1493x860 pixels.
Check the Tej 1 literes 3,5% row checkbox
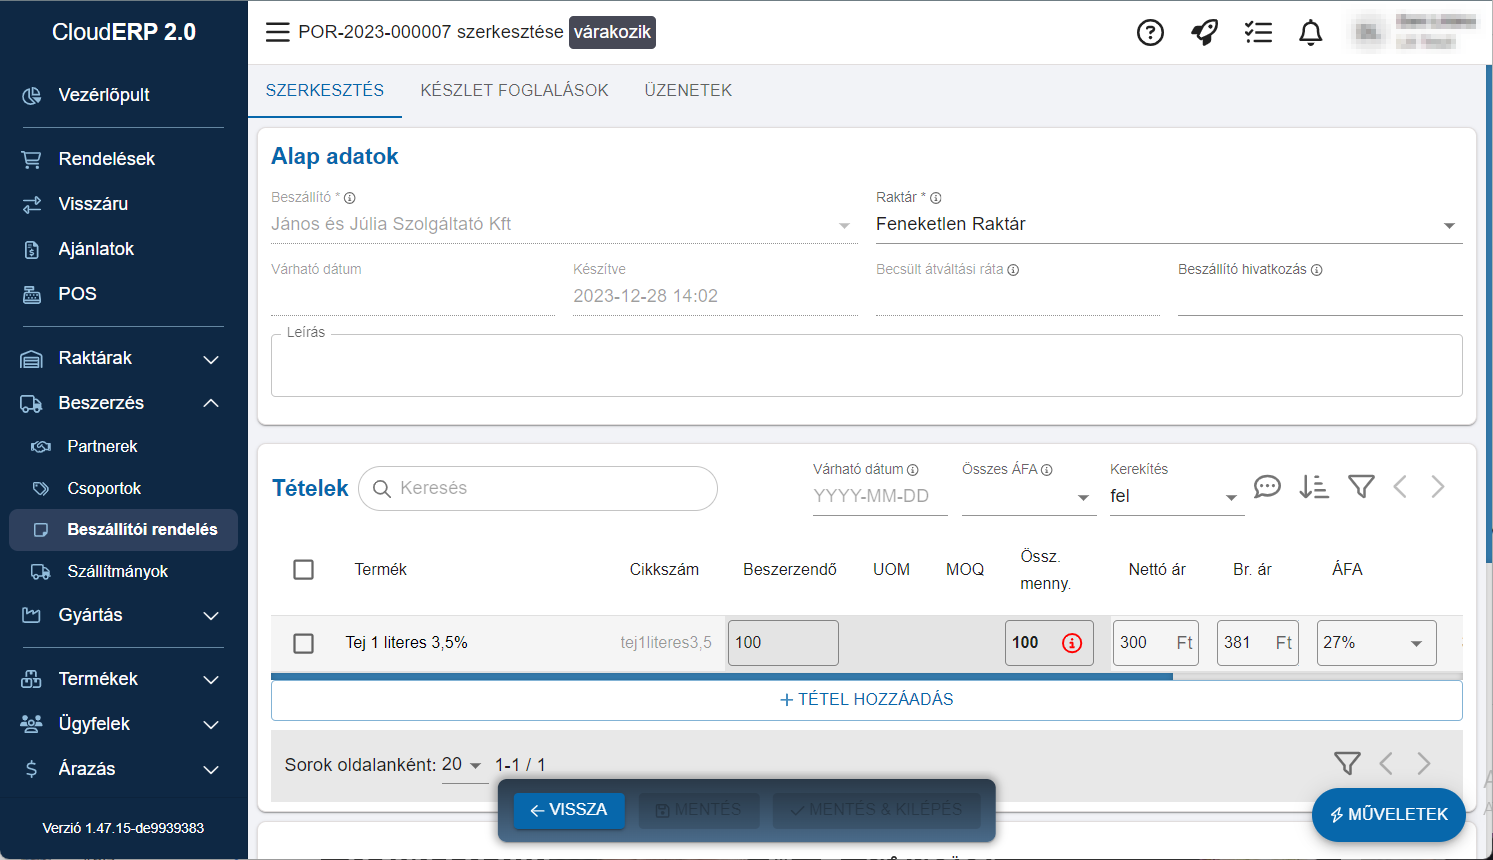click(304, 643)
